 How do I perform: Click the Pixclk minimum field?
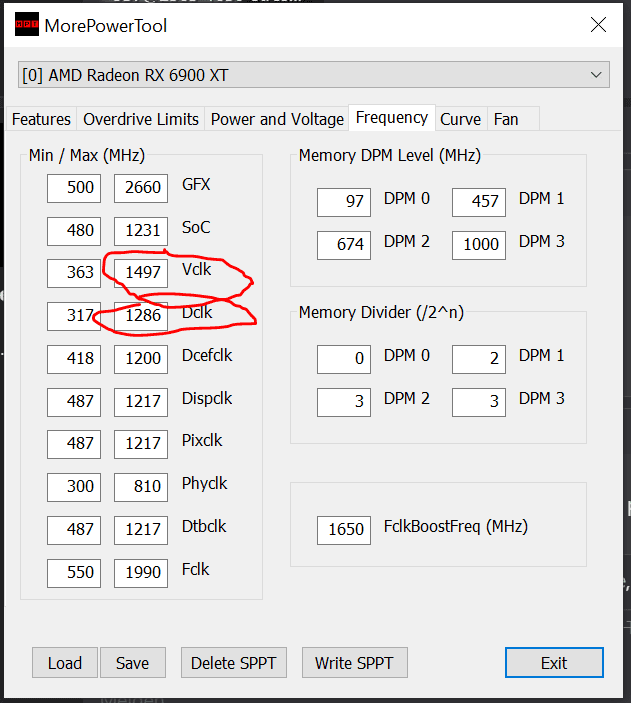tap(74, 444)
